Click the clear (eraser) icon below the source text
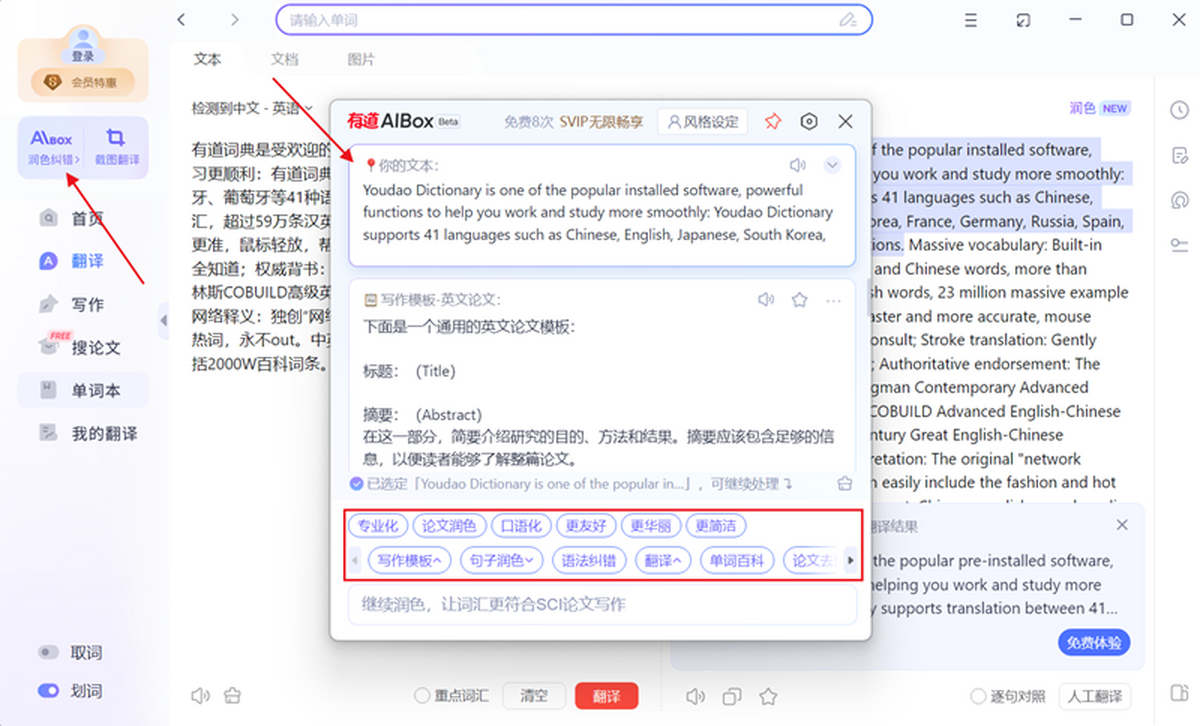 point(233,695)
